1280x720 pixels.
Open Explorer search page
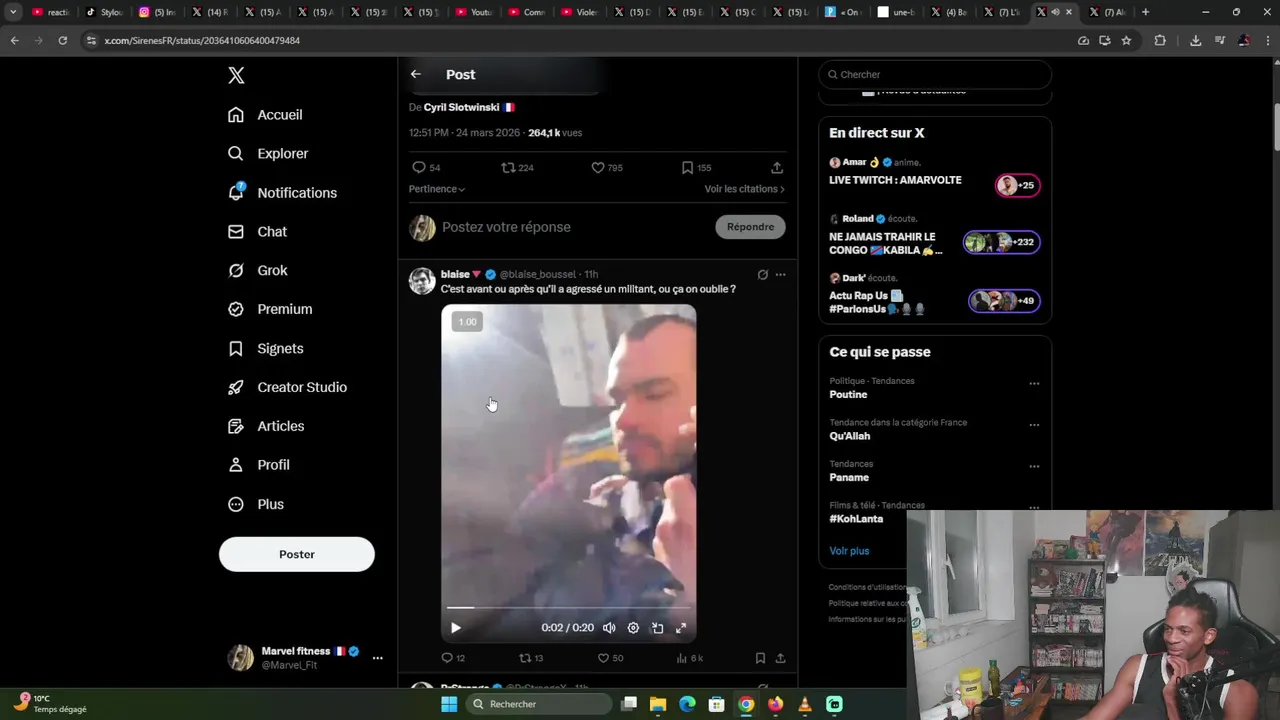268,154
